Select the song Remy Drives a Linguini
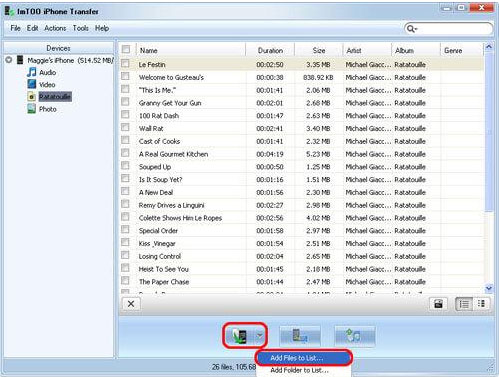 point(171,205)
